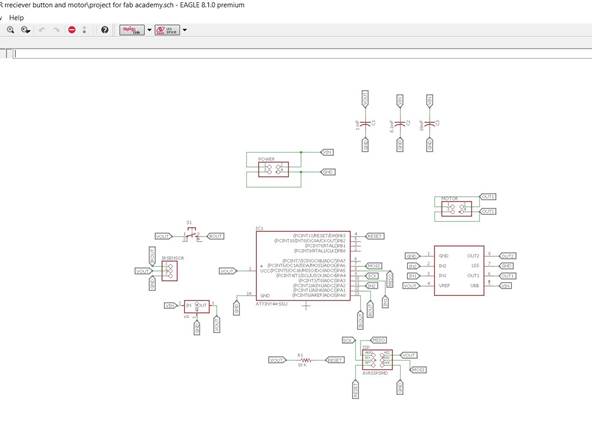Click the SCK label above AVRISP header
This screenshot has height=426, width=592.
tap(348, 340)
